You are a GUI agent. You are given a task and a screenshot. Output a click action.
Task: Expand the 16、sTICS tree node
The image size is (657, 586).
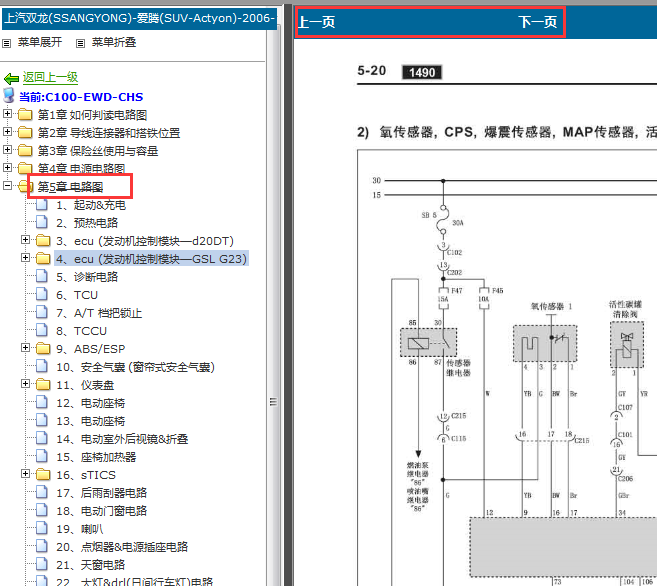(x=25, y=475)
